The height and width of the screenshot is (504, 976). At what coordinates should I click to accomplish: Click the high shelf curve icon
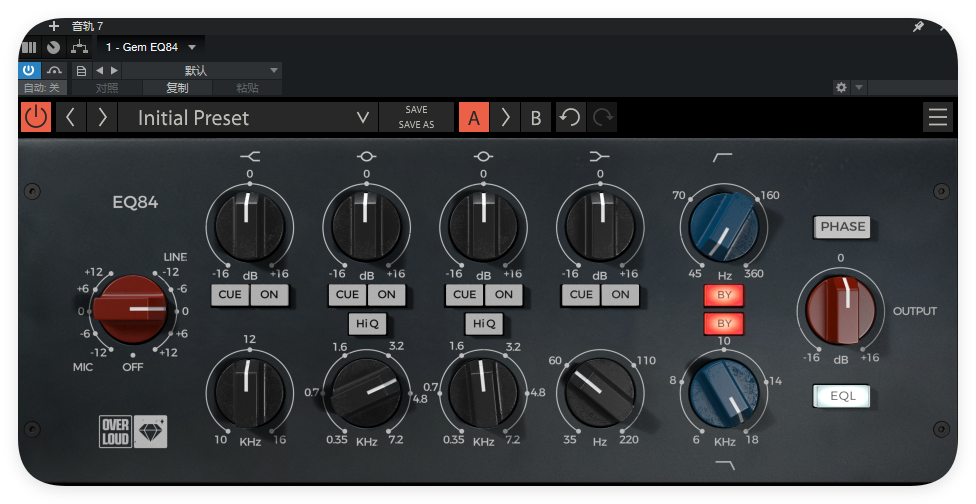coord(250,157)
